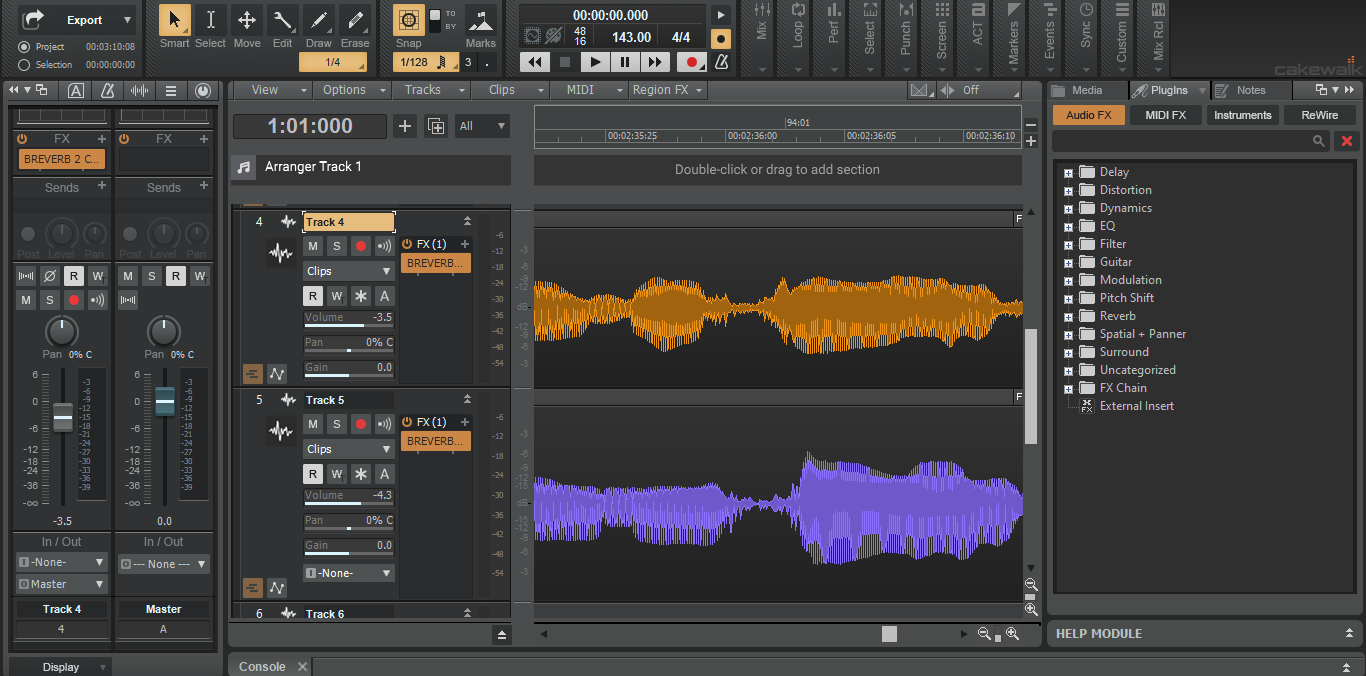The height and width of the screenshot is (676, 1366).
Task: Arm Track 5 for recording
Action: (361, 424)
